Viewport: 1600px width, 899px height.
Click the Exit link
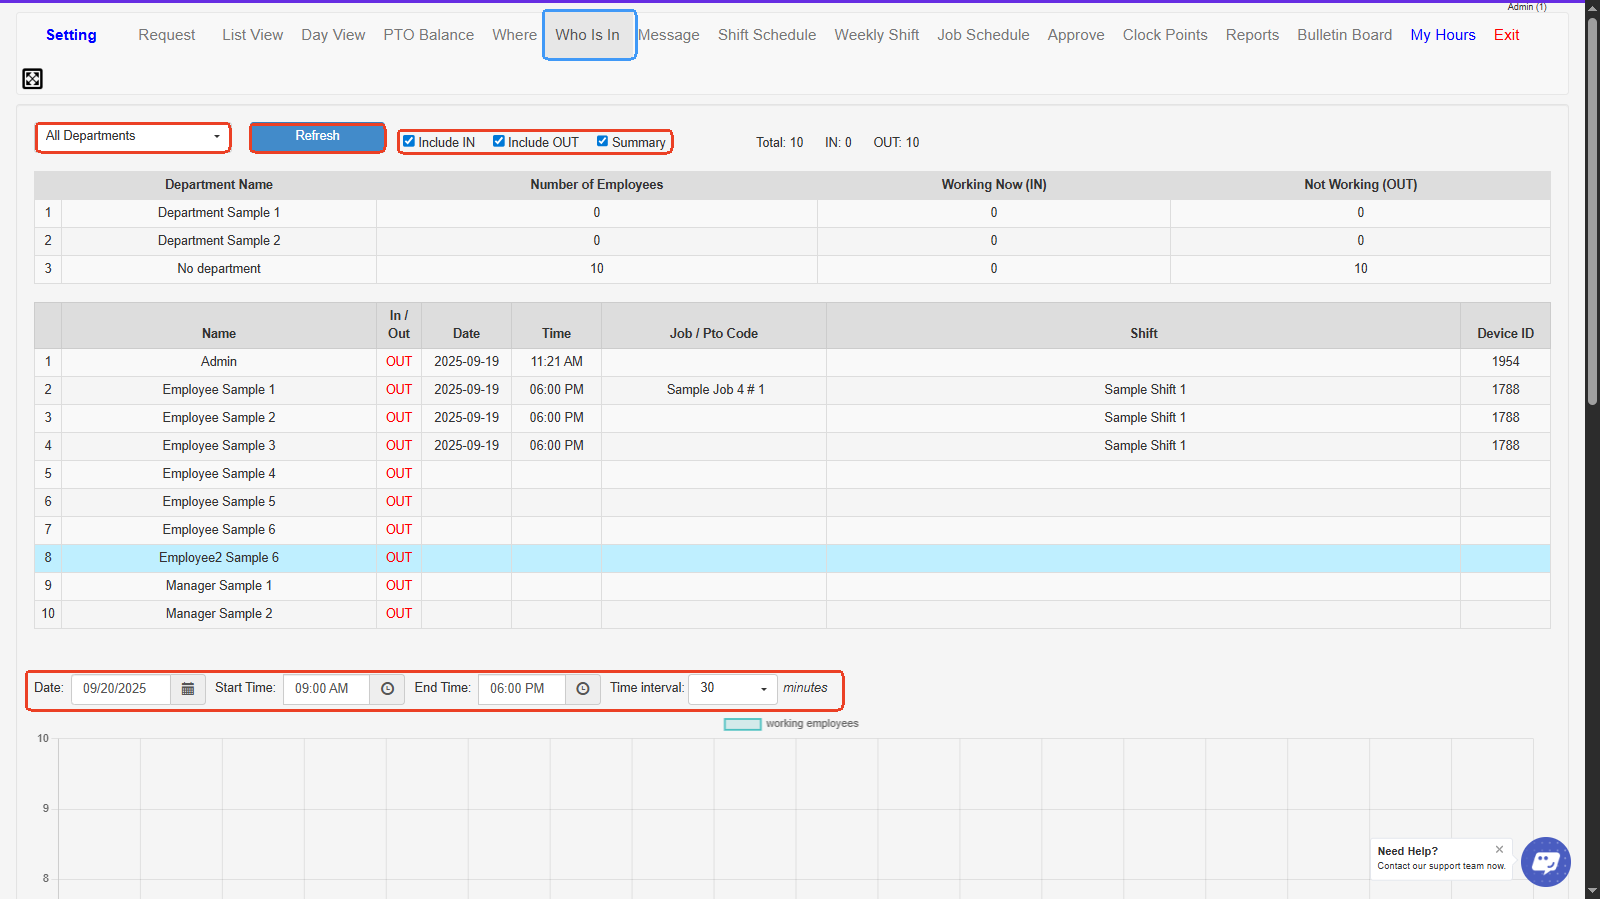pyautogui.click(x=1506, y=35)
